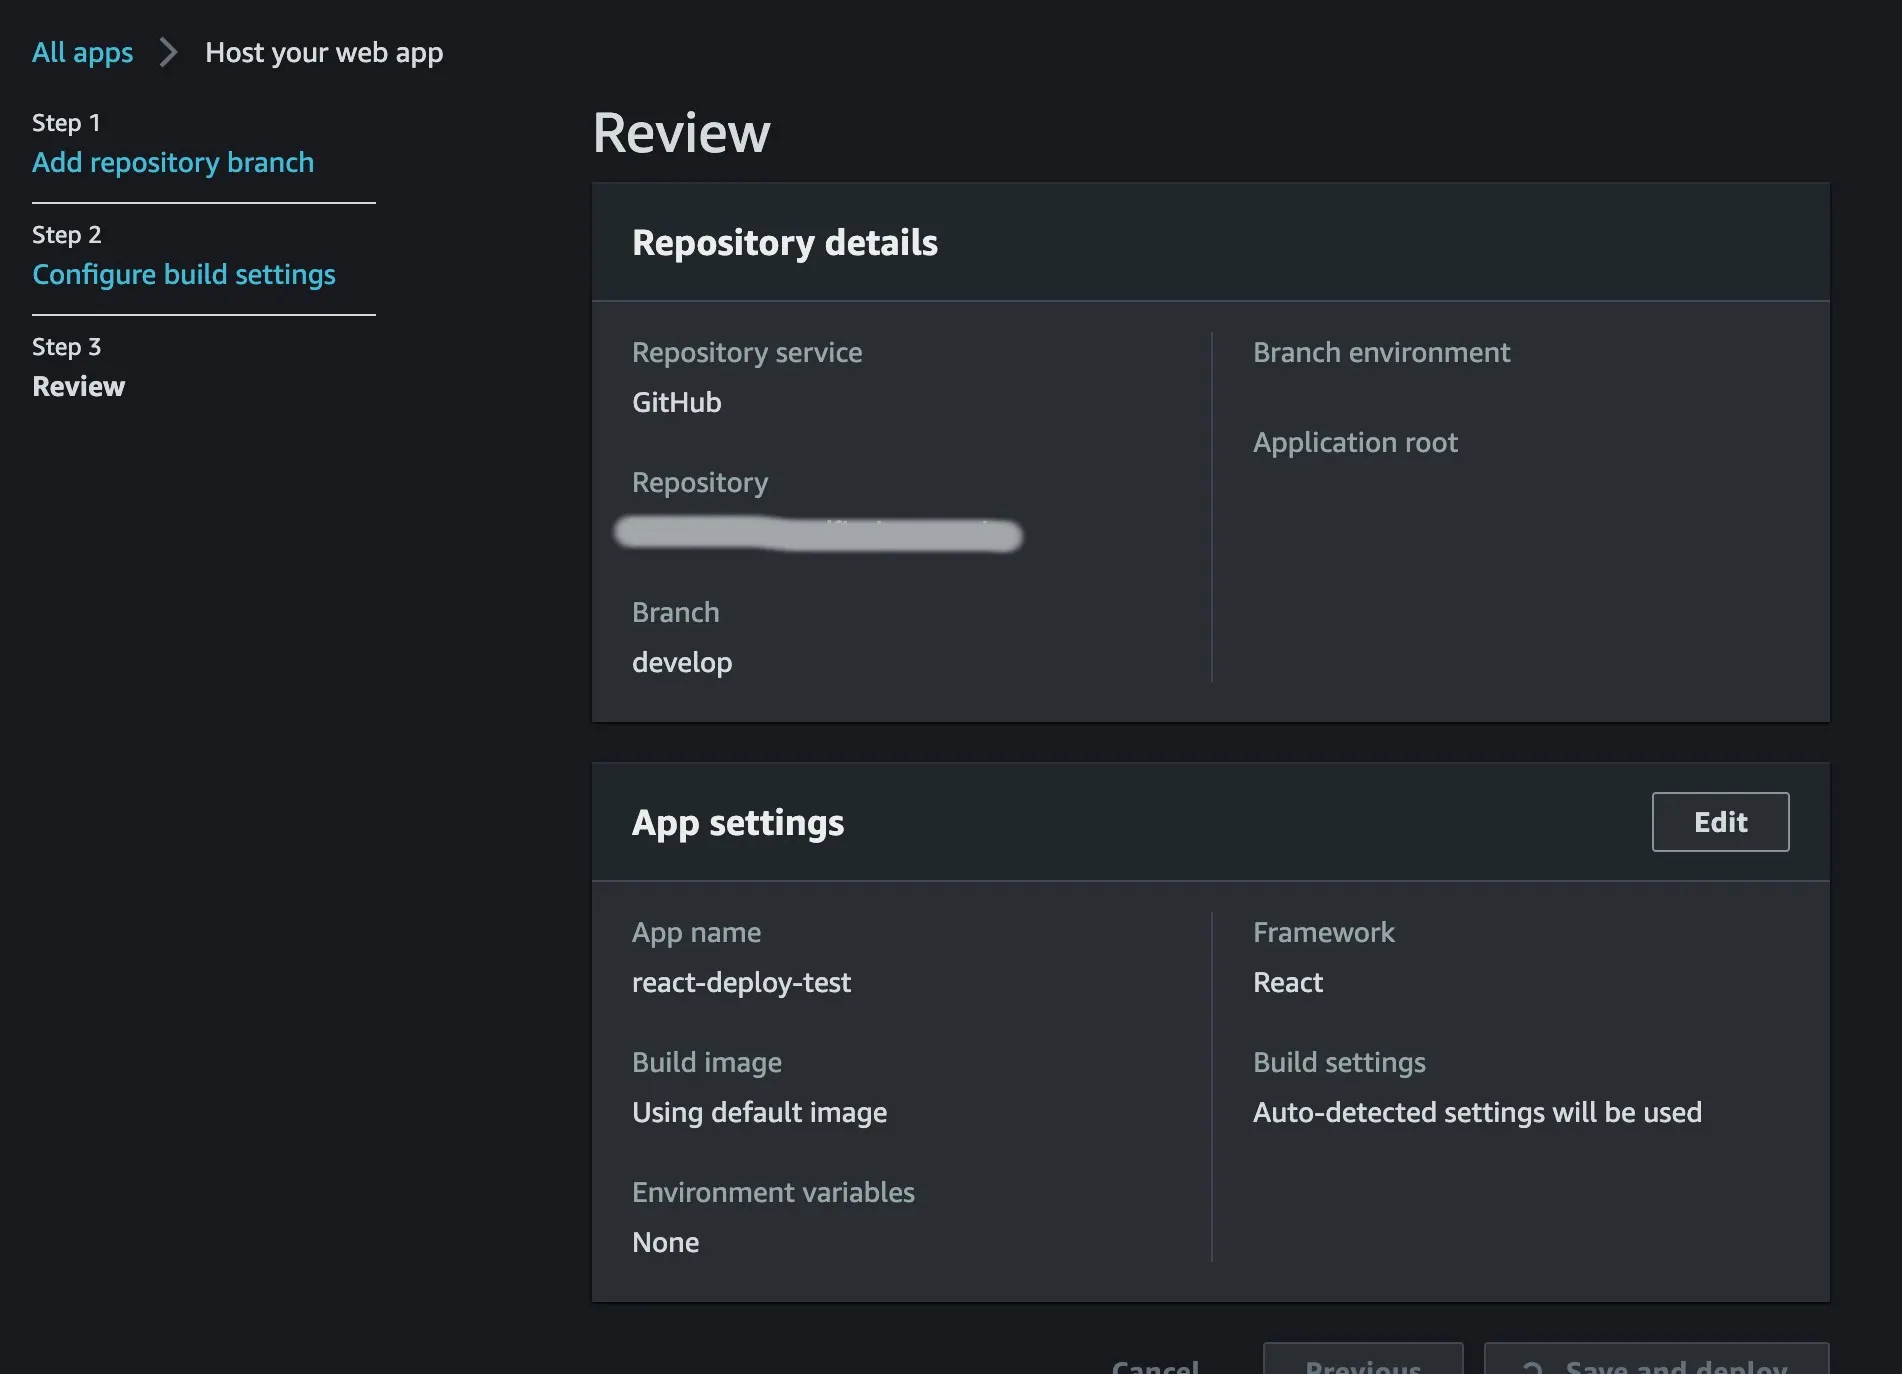Go to the All apps breadcrumb link
This screenshot has height=1374, width=1902.
(x=82, y=52)
